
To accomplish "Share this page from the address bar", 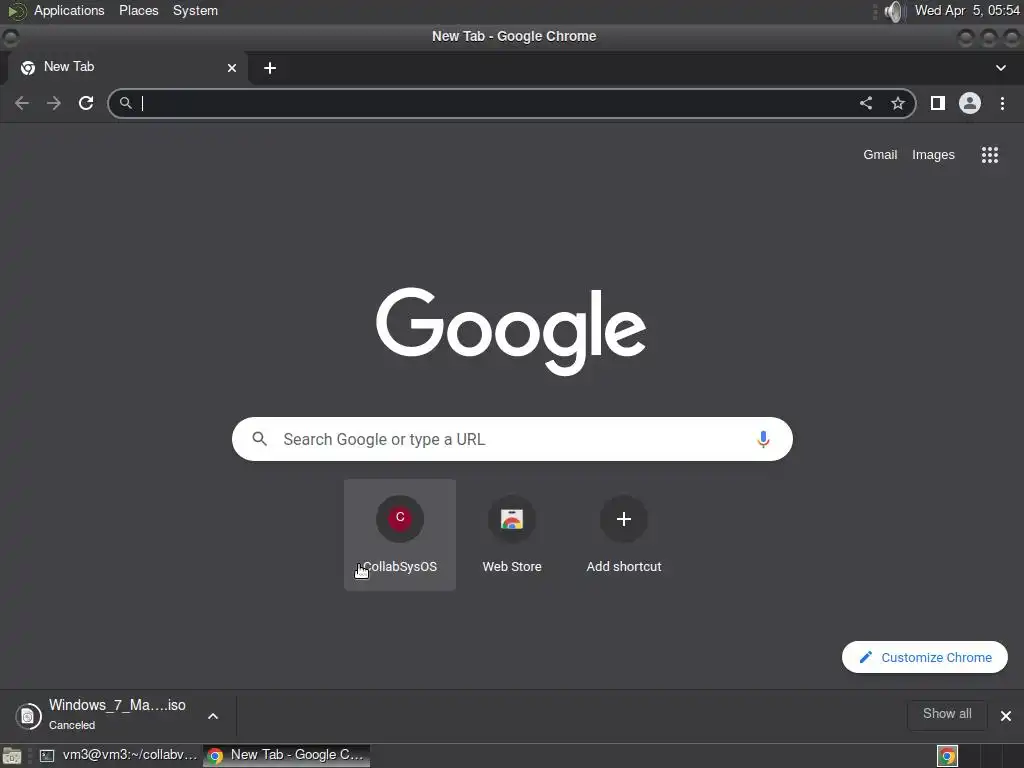I will point(866,103).
